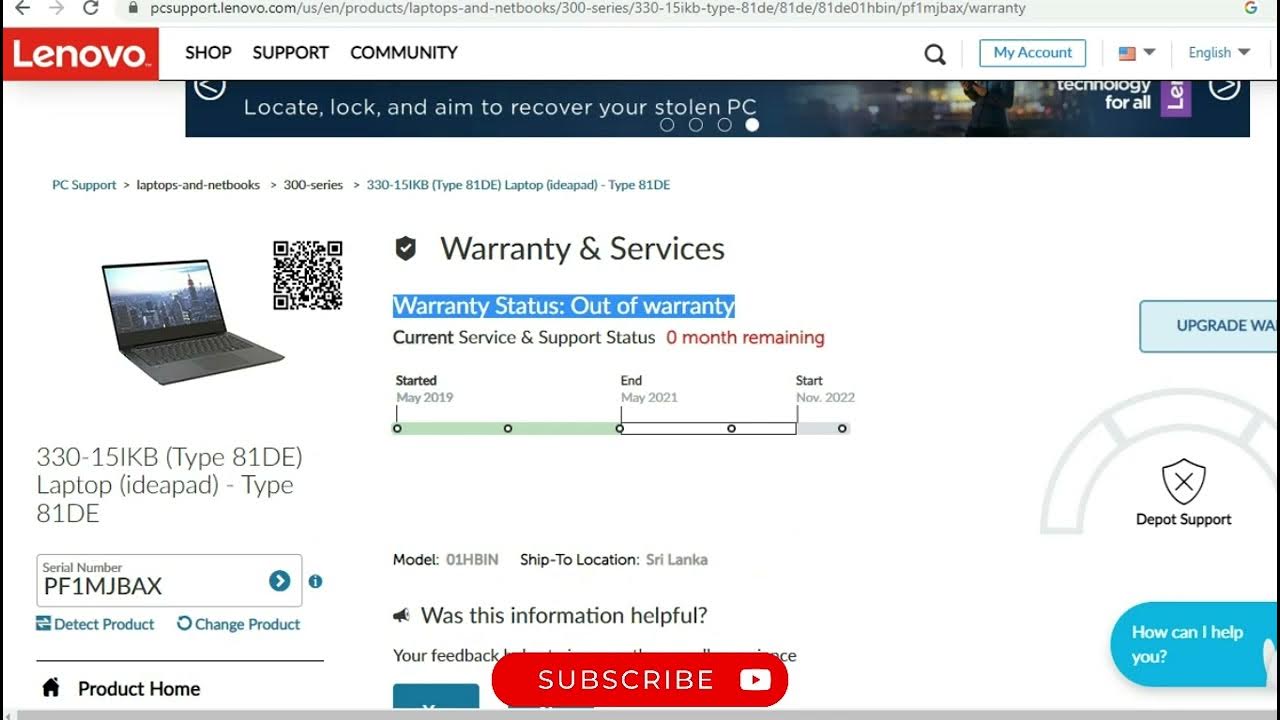Click the 300-series breadcrumb
1280x720 pixels.
click(x=313, y=185)
